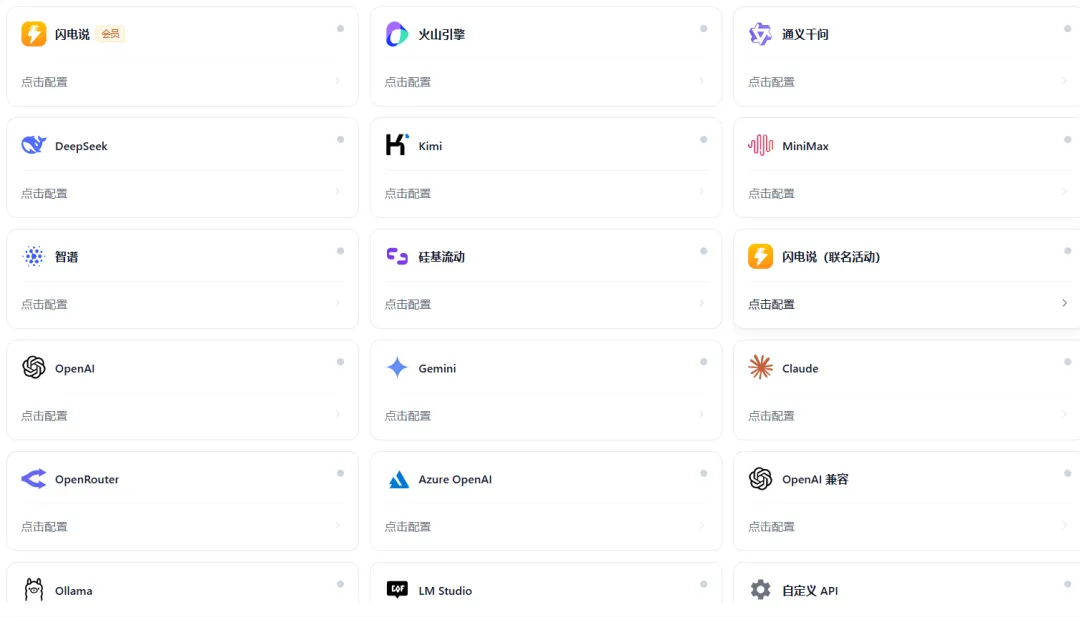The width and height of the screenshot is (1080, 617).
Task: Toggle the status dot on Azure OpenAI card
Action: click(703, 474)
